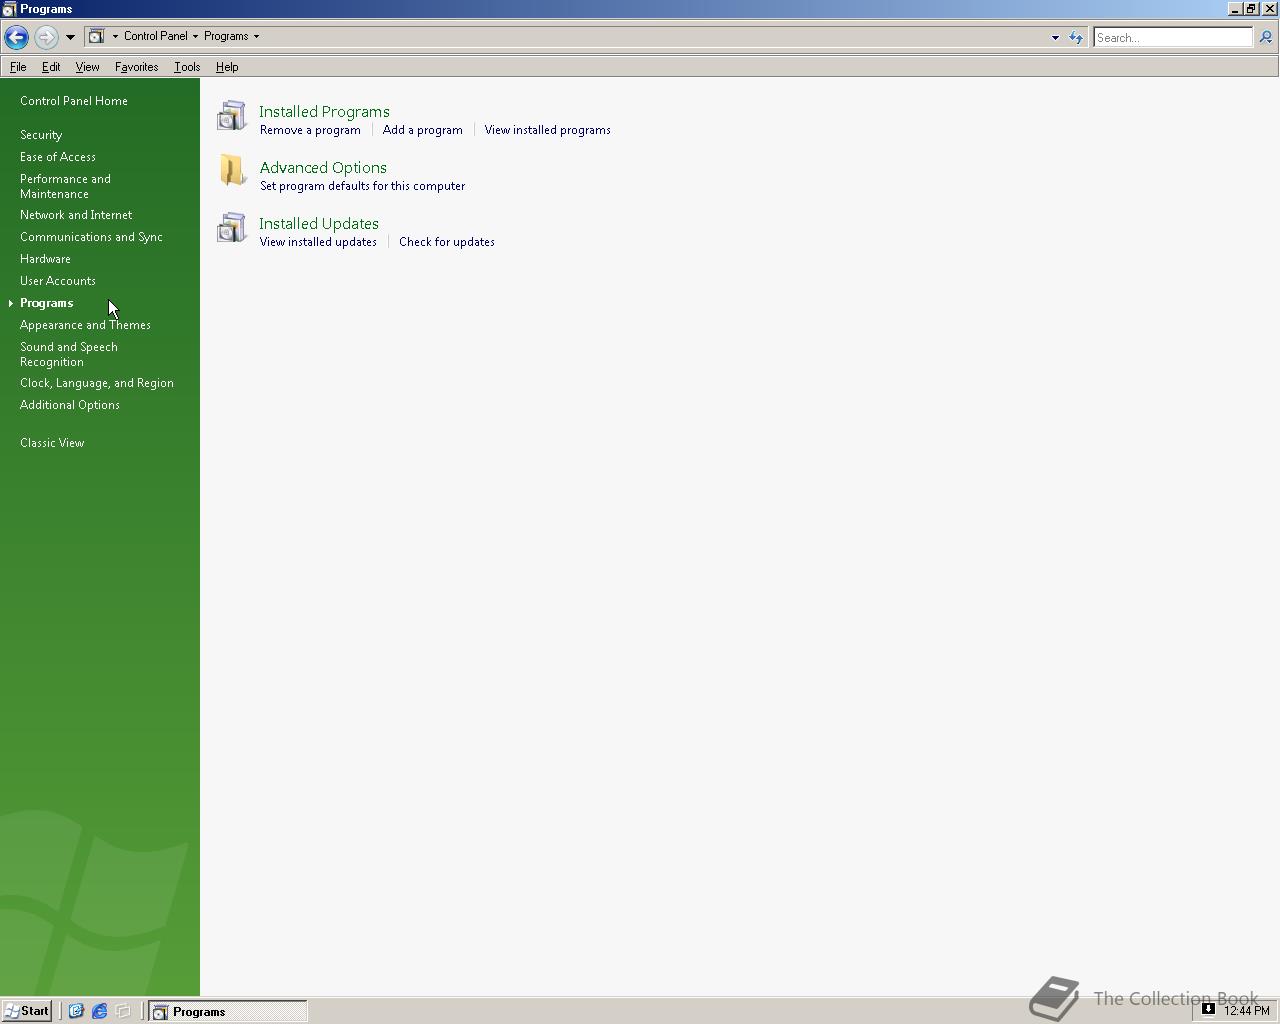Click the Installed Updates icon
The image size is (1280, 1024).
click(231, 227)
